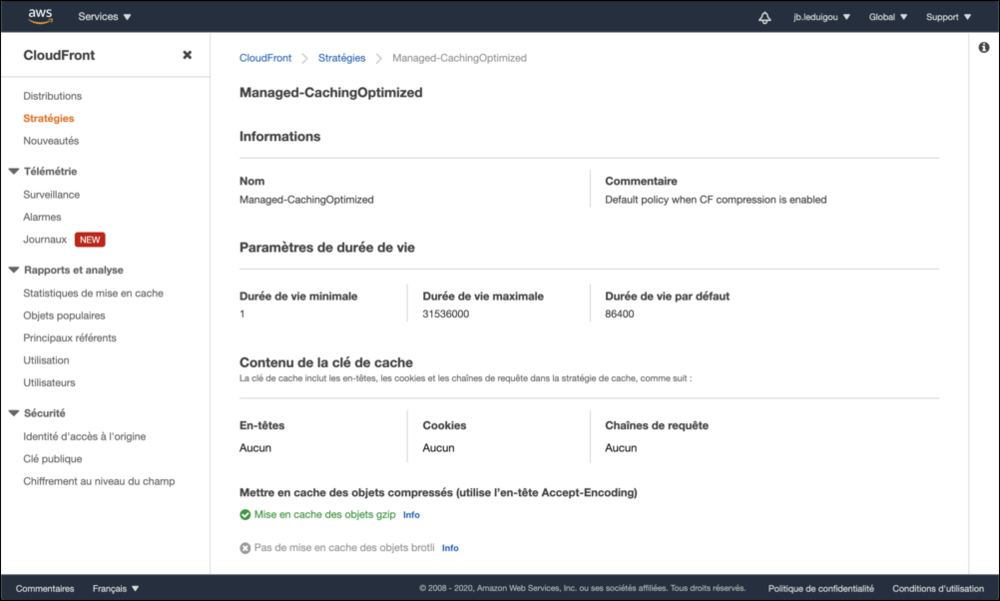Click the Aucun value under Cookies
Image resolution: width=1000 pixels, height=601 pixels.
point(438,448)
